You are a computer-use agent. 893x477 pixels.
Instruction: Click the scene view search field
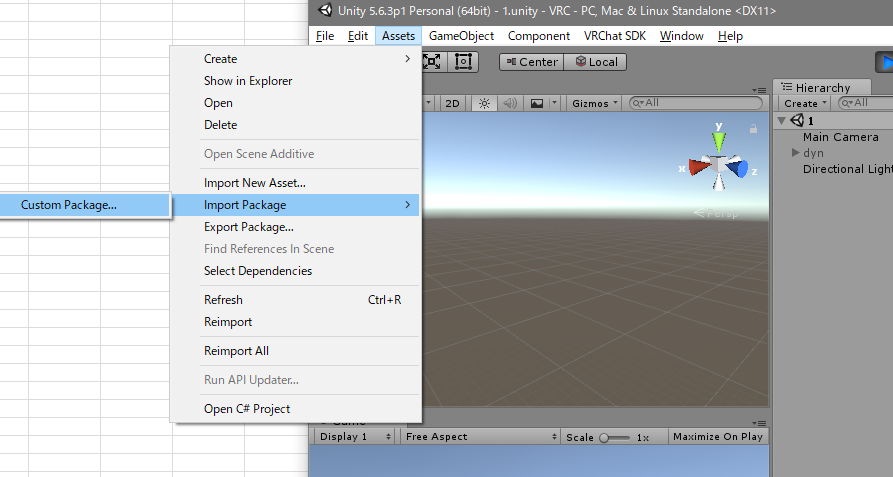click(x=695, y=102)
